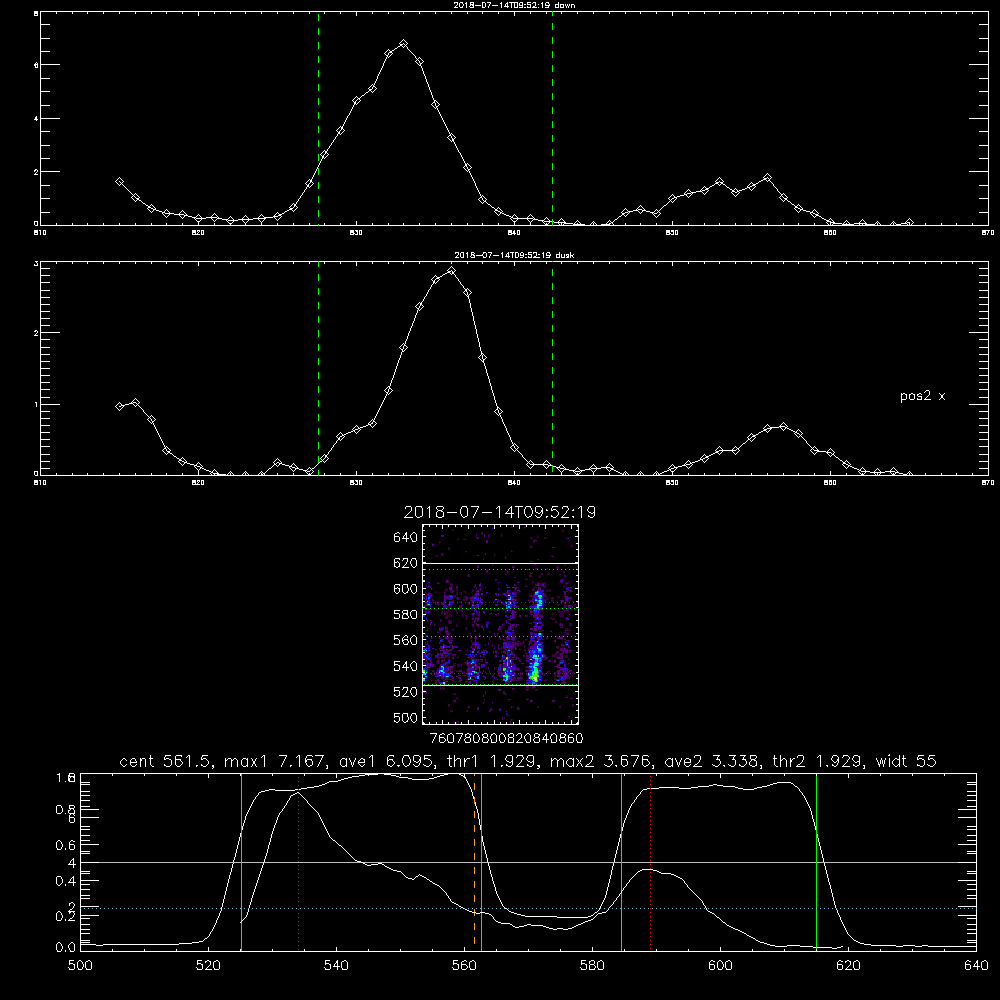Click the 640 label on the bottom plot x-axis

pyautogui.click(x=976, y=966)
